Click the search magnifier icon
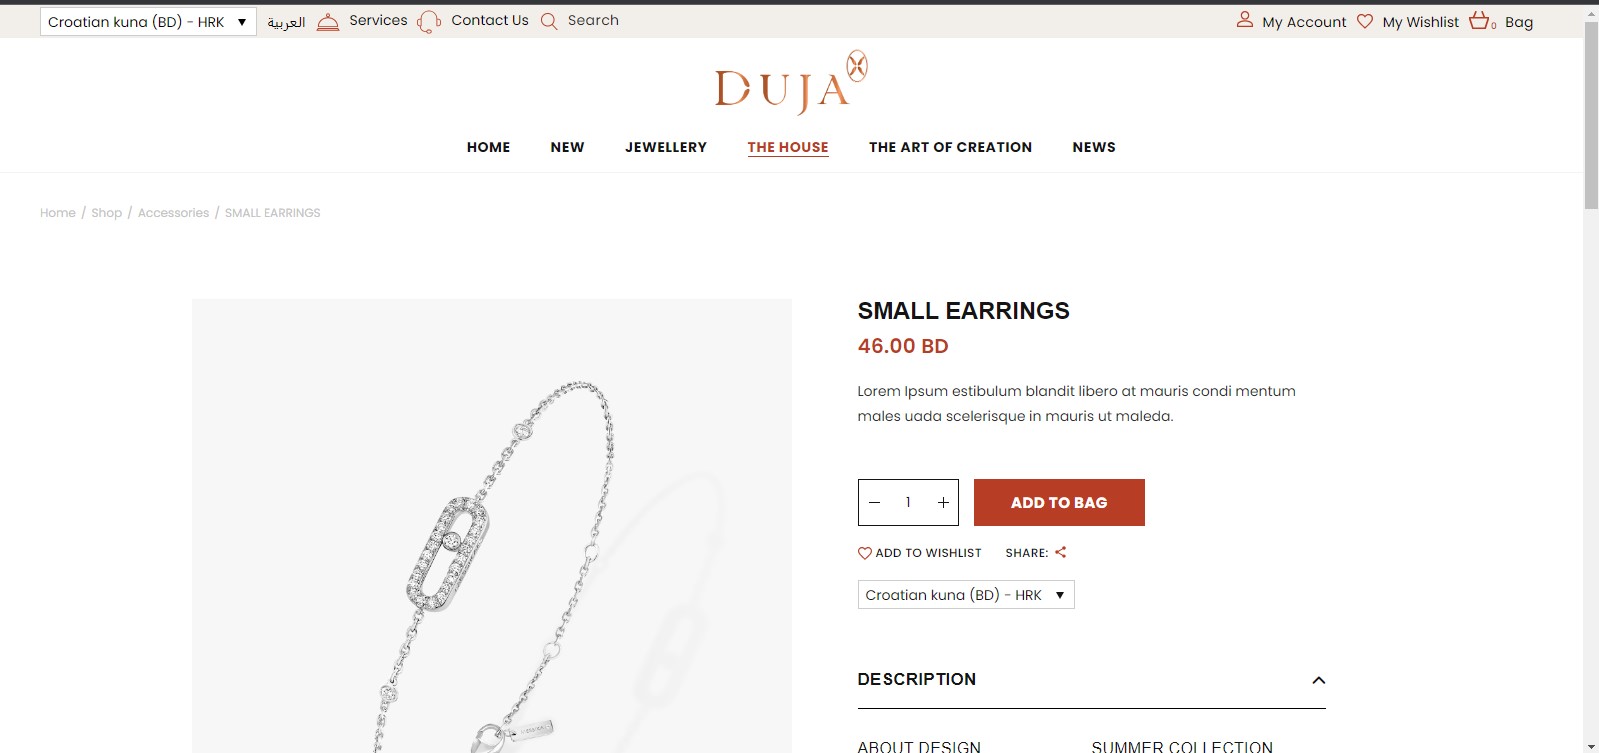The image size is (1599, 753). pos(549,21)
